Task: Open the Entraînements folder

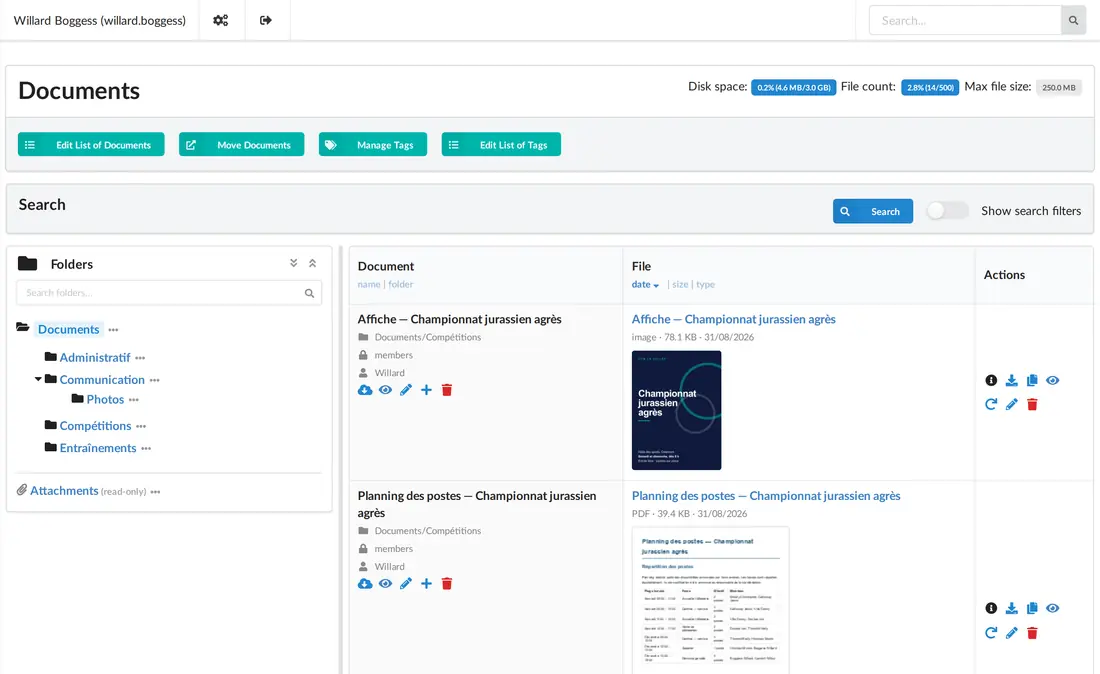Action: pyautogui.click(x=98, y=447)
